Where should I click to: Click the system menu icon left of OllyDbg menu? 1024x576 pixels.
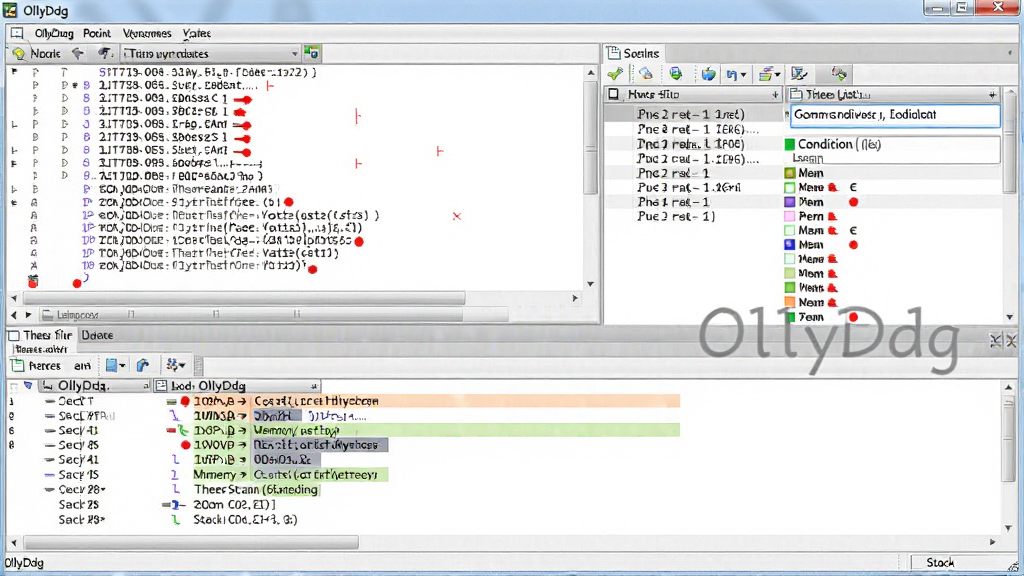17,33
